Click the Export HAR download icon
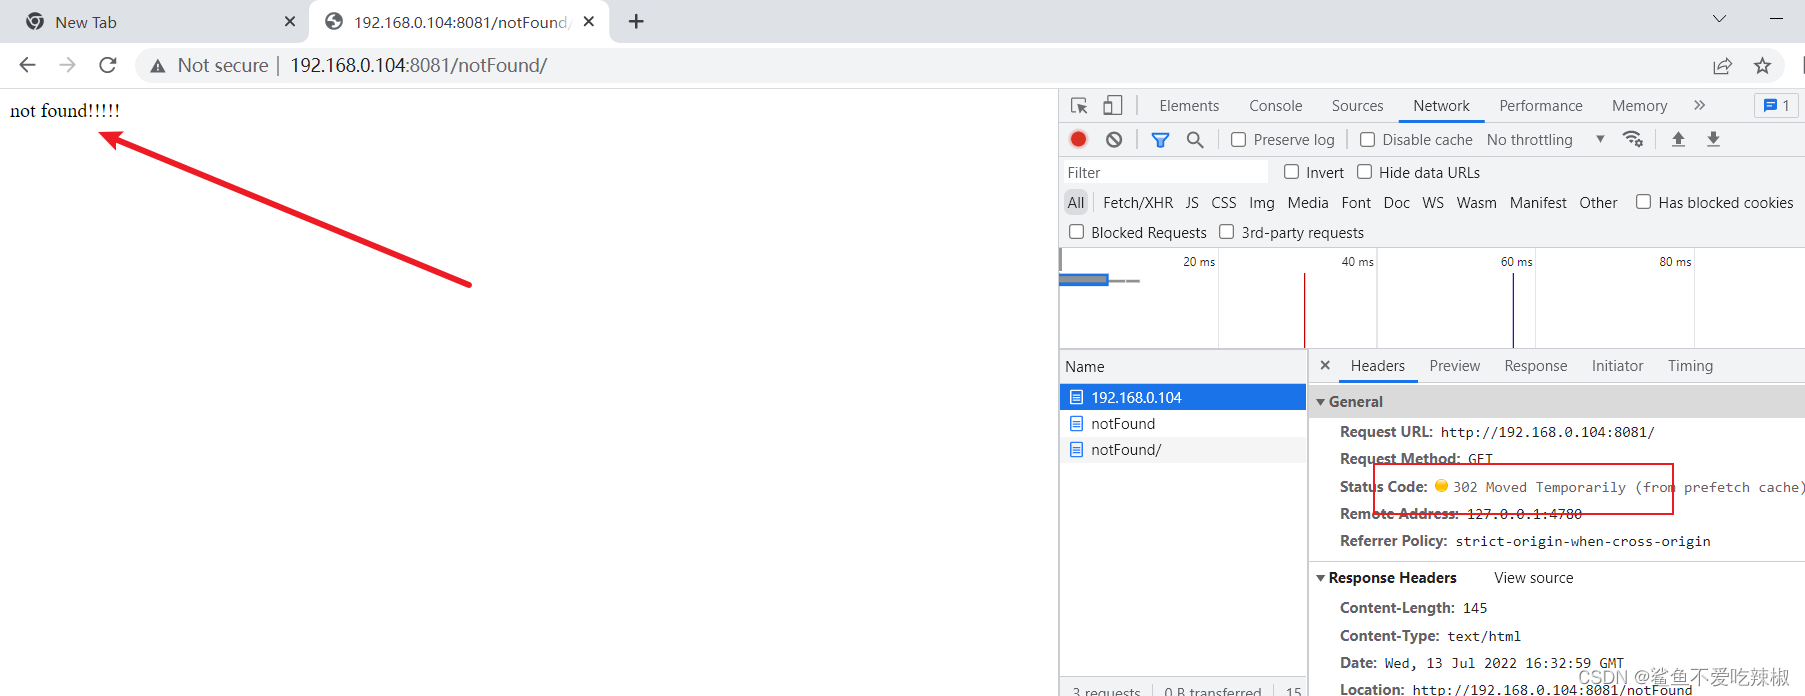 (1713, 140)
